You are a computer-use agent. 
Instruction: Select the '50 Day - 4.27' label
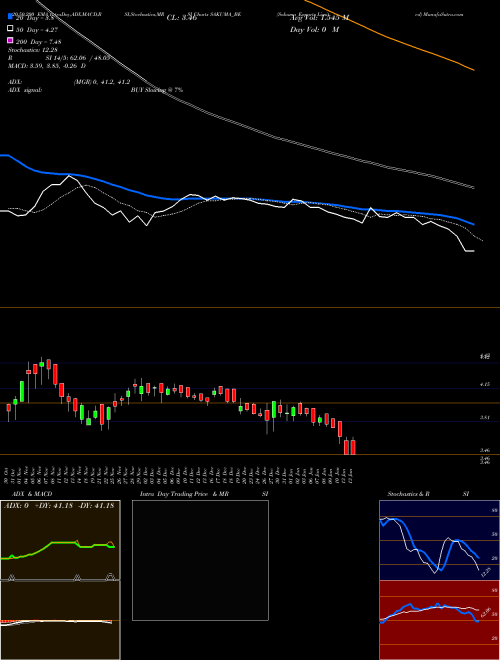pyautogui.click(x=37, y=30)
